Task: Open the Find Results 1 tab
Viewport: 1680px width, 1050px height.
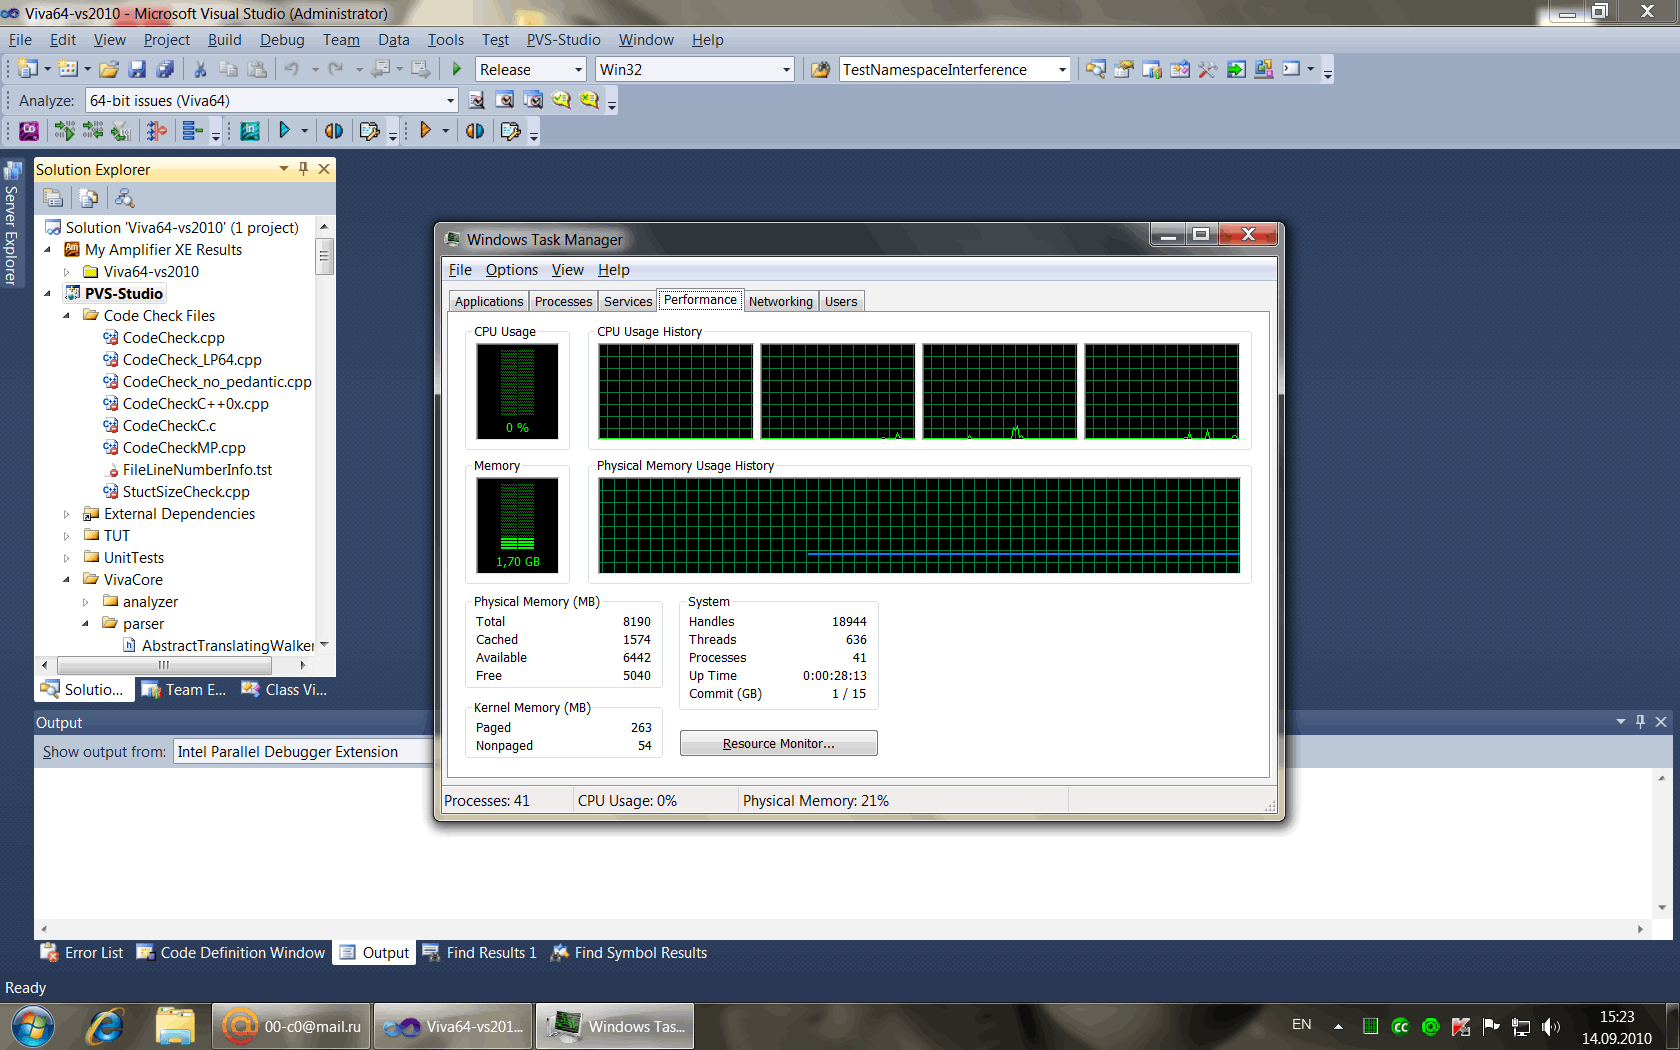Action: pos(479,953)
